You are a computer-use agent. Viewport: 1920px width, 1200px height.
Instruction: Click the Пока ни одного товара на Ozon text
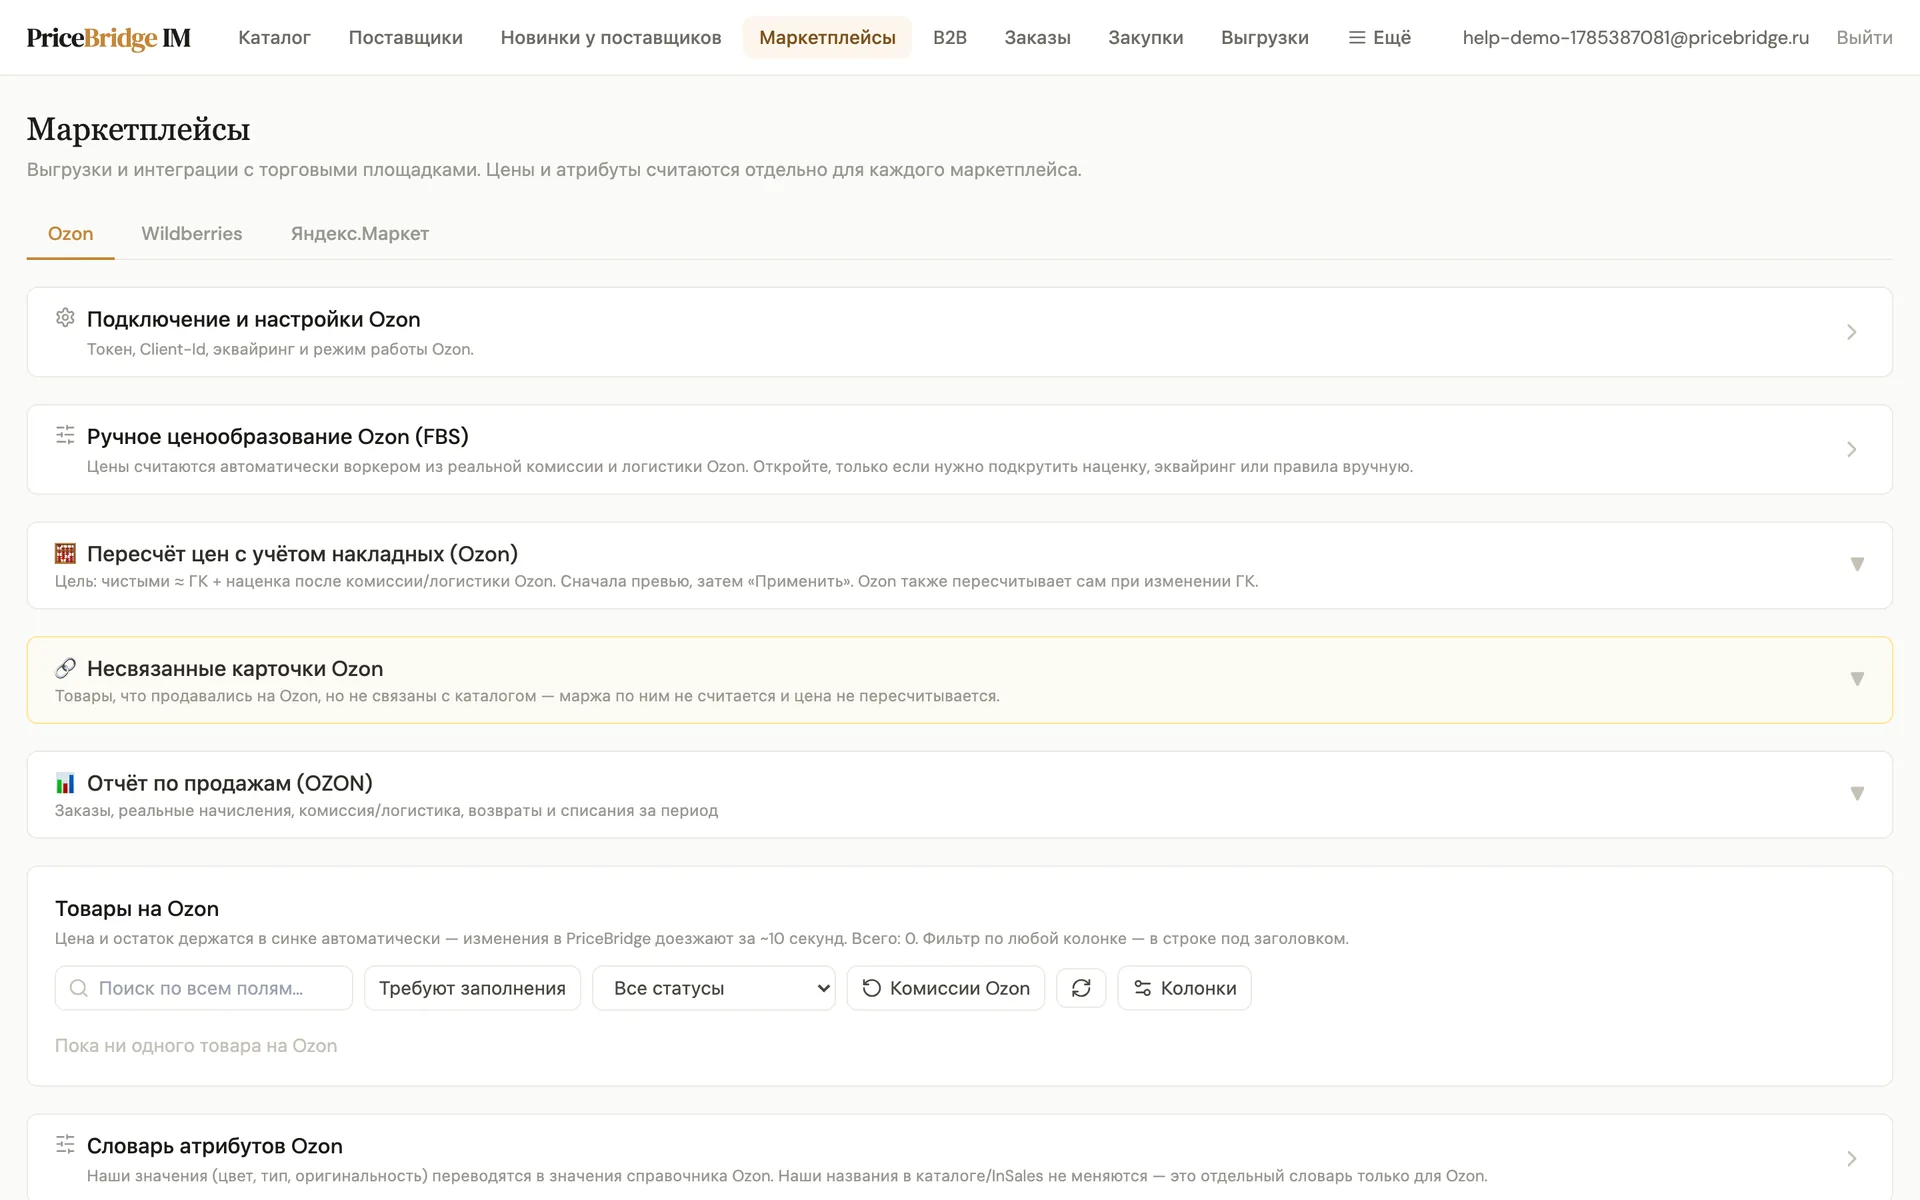click(x=196, y=1046)
